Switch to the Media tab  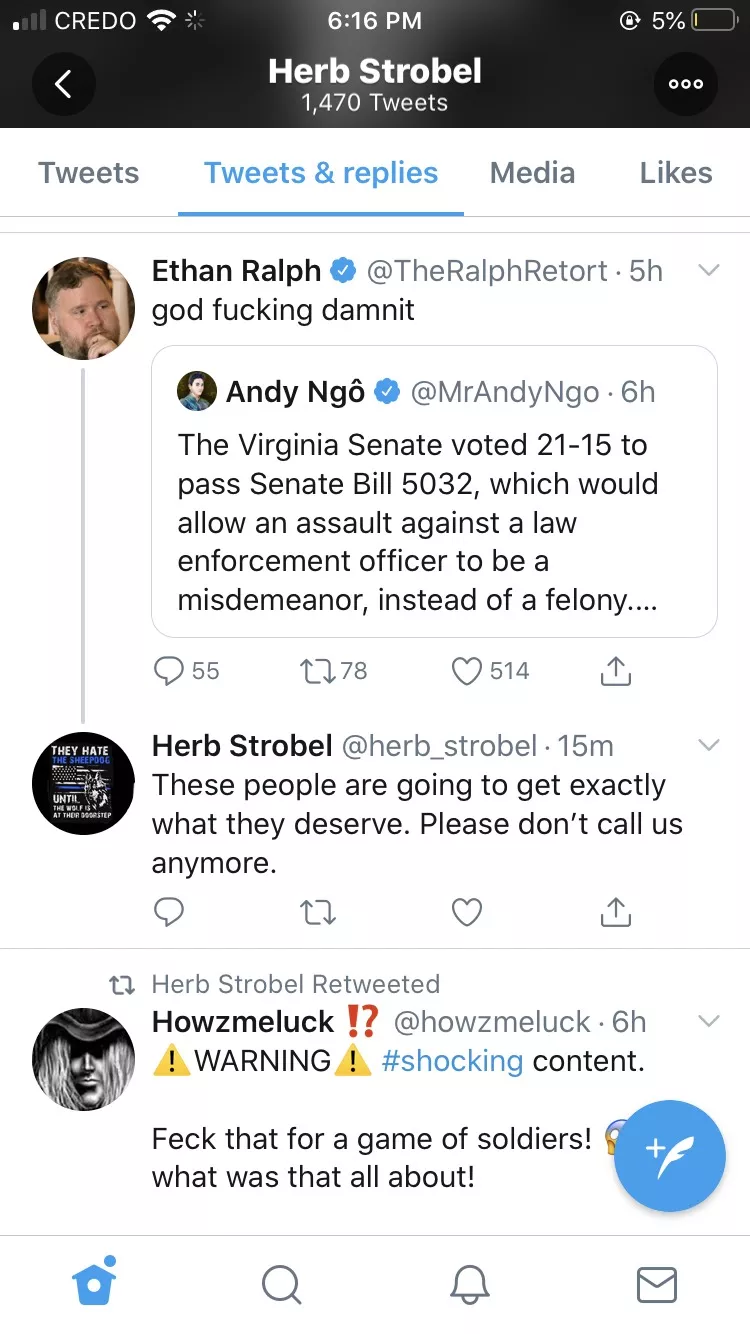pos(532,173)
